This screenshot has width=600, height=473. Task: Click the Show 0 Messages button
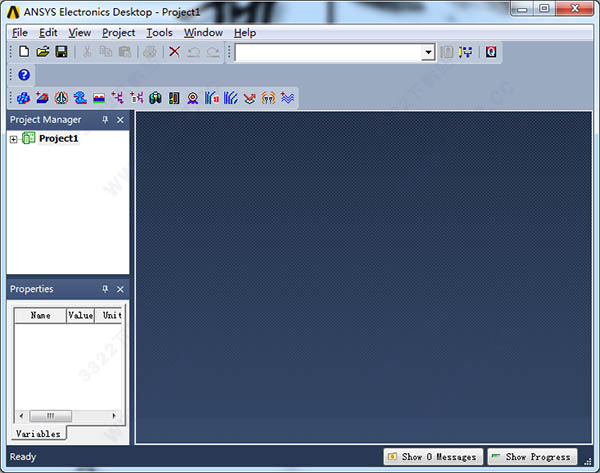click(433, 457)
